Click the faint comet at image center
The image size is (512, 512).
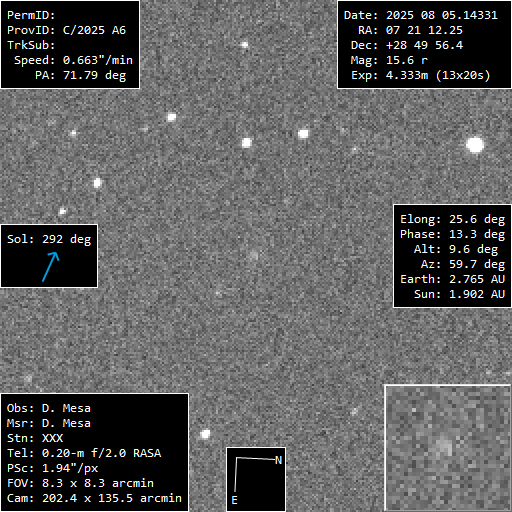pyautogui.click(x=254, y=256)
